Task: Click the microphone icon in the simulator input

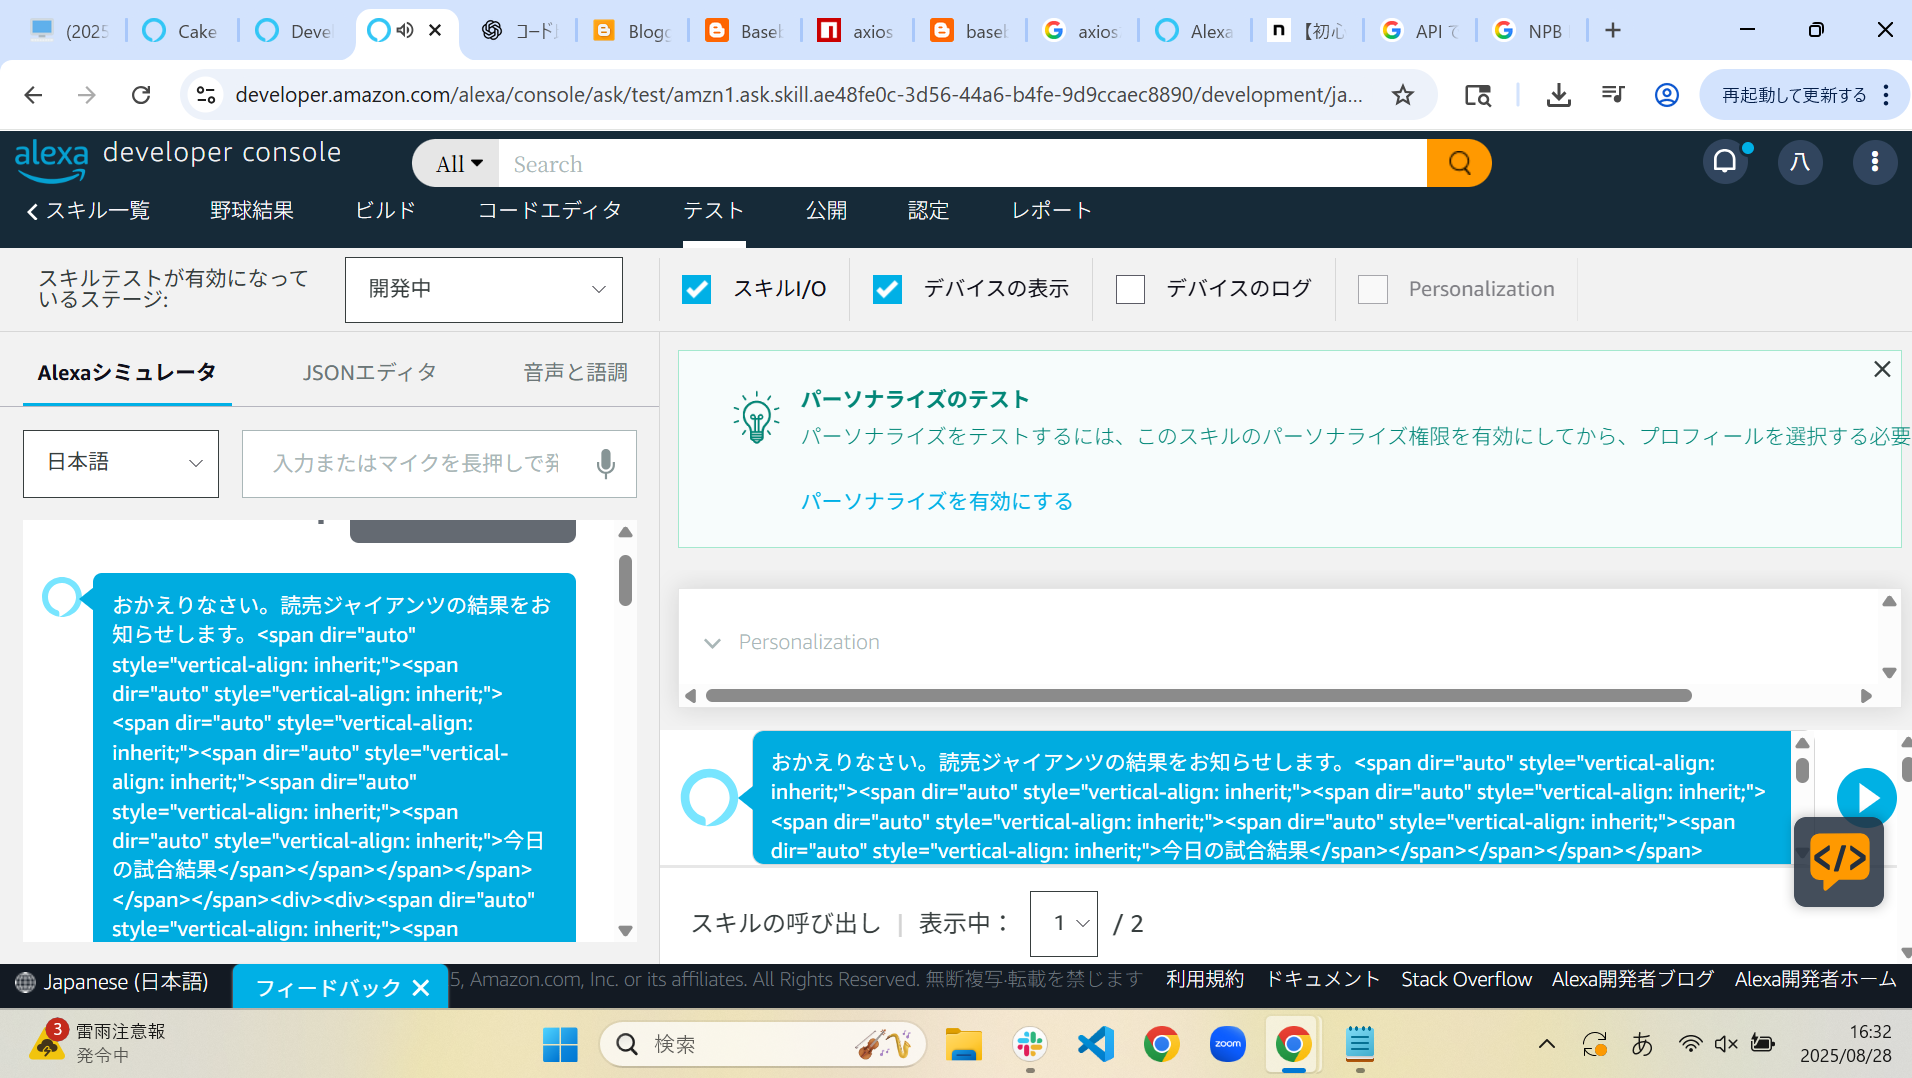Action: [x=605, y=463]
